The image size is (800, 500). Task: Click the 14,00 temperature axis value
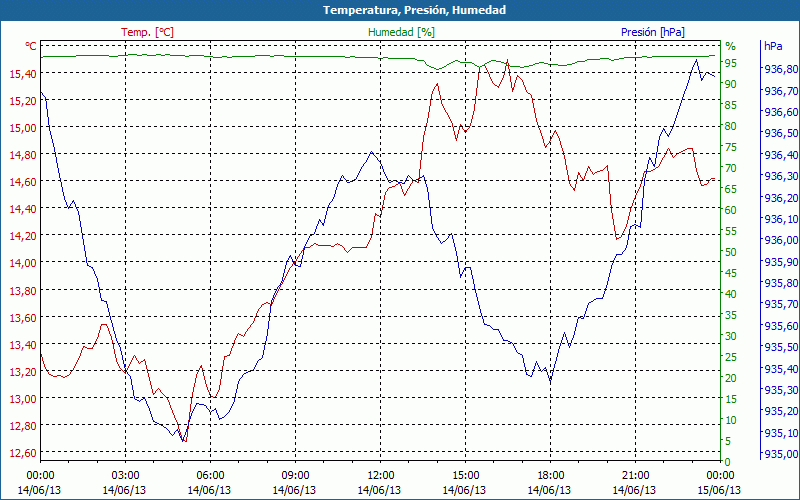coord(23,263)
